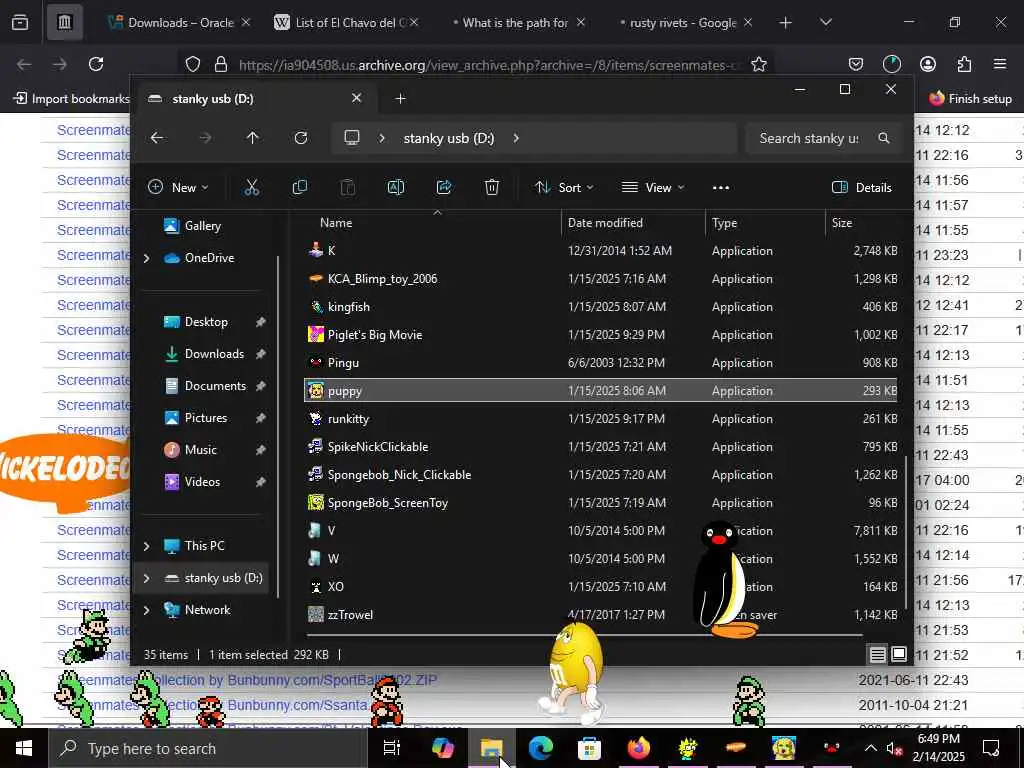Go back in File Explorer

click(x=157, y=138)
